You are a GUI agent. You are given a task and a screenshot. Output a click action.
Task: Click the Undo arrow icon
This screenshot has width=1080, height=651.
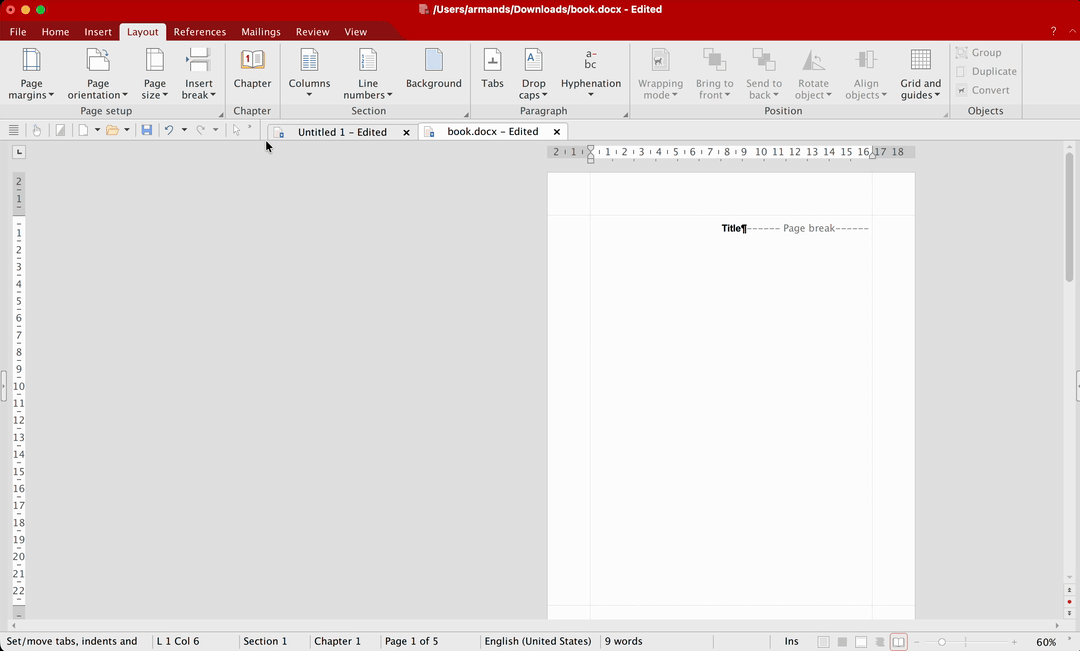pos(169,130)
